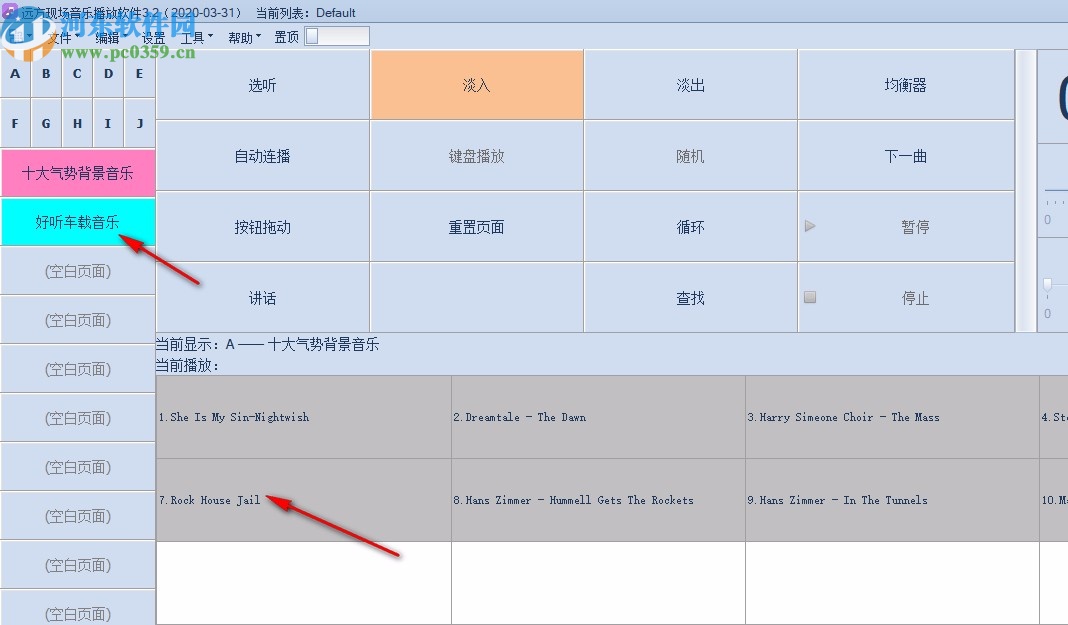Open the 均衡器 equalizer
1068x625 pixels.
[x=906, y=85]
